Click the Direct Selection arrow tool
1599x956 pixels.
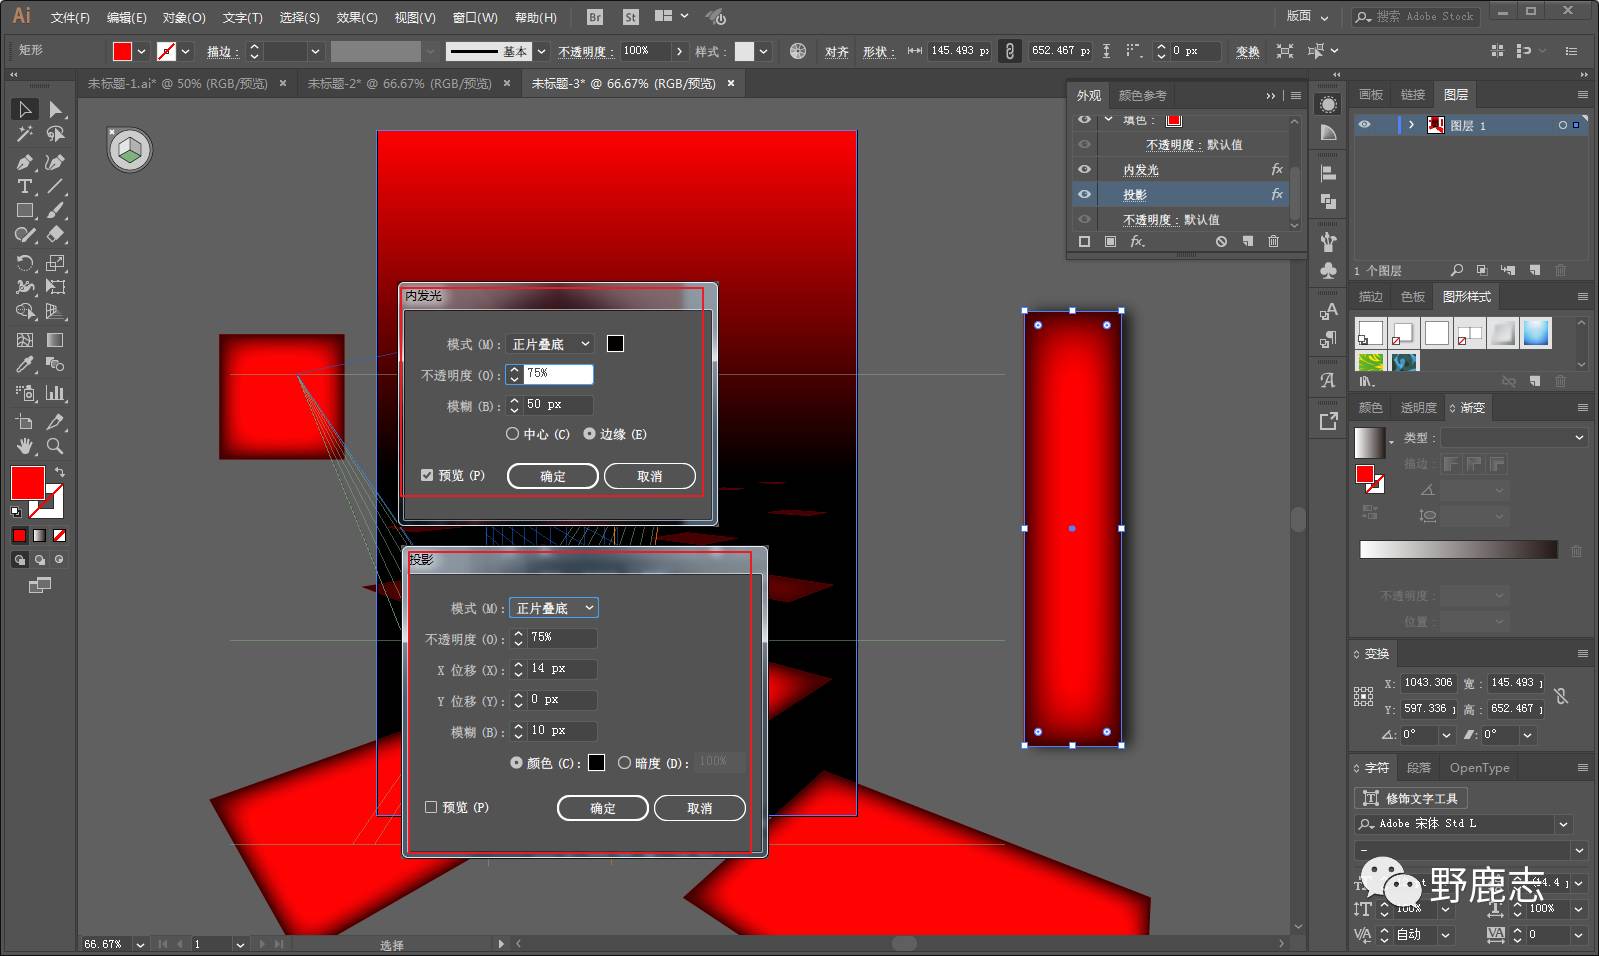pyautogui.click(x=55, y=109)
